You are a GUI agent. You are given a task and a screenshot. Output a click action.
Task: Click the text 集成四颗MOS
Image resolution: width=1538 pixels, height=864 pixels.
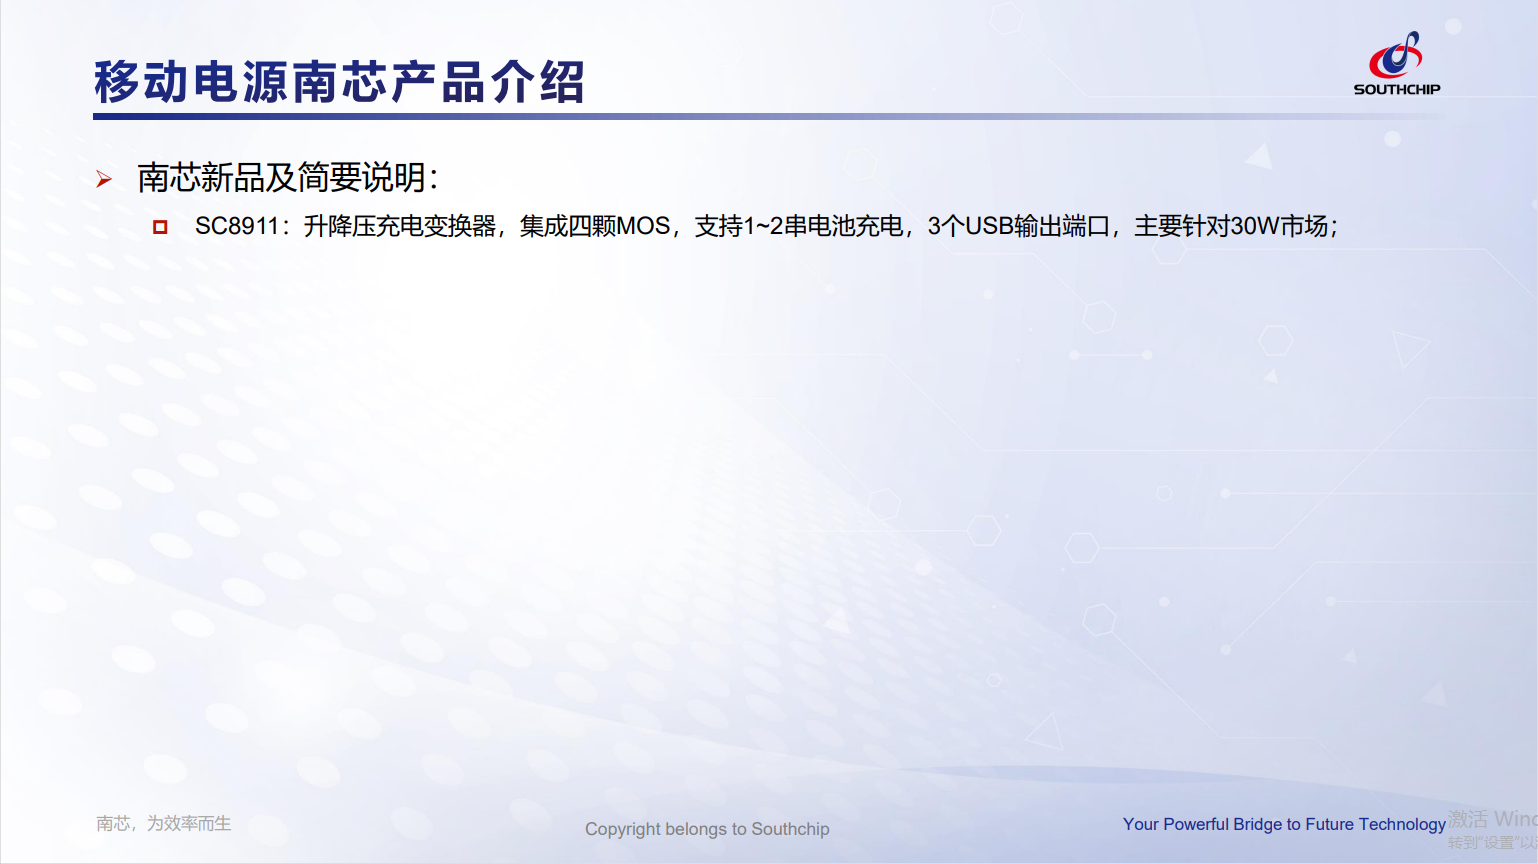[594, 226]
